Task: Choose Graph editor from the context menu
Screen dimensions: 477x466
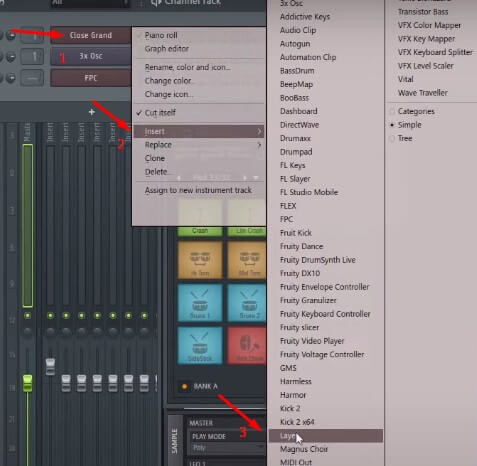Action: [x=167, y=49]
